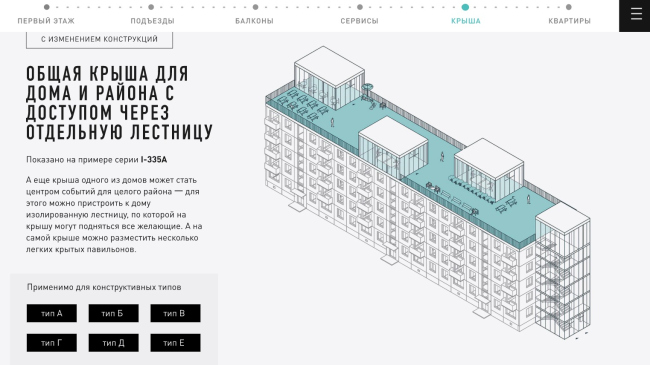
Task: Select the тип В button
Action: [175, 313]
